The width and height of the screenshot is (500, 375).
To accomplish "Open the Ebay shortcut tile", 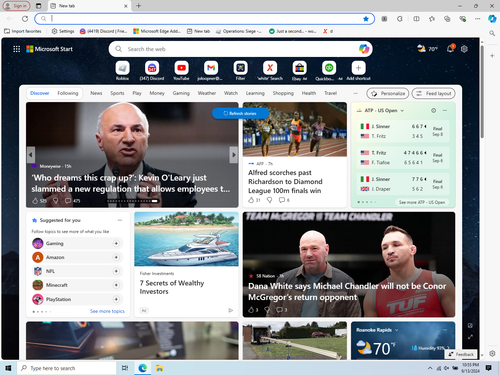I will point(299,68).
